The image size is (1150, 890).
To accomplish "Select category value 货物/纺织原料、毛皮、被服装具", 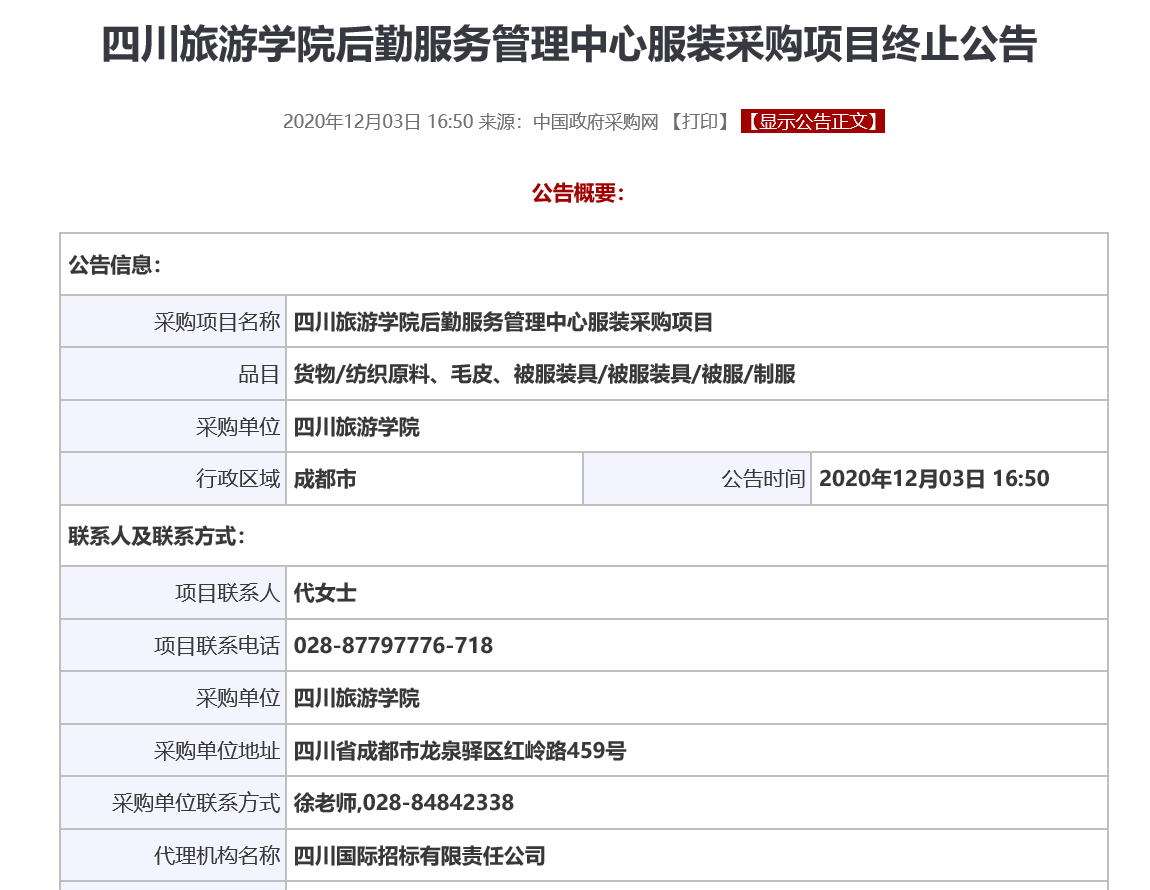I will tap(544, 374).
